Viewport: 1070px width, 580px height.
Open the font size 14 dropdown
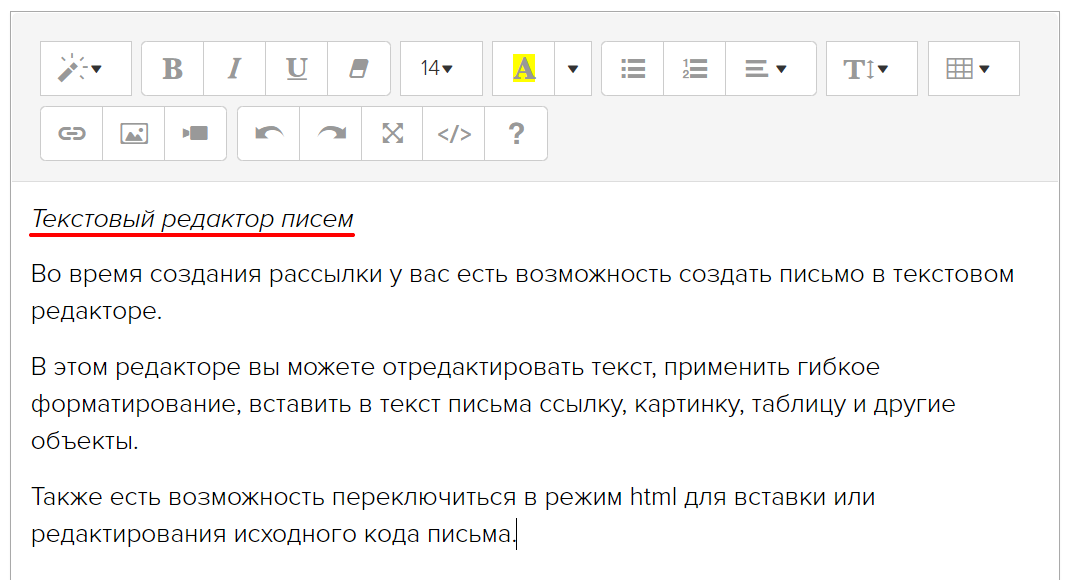point(440,69)
